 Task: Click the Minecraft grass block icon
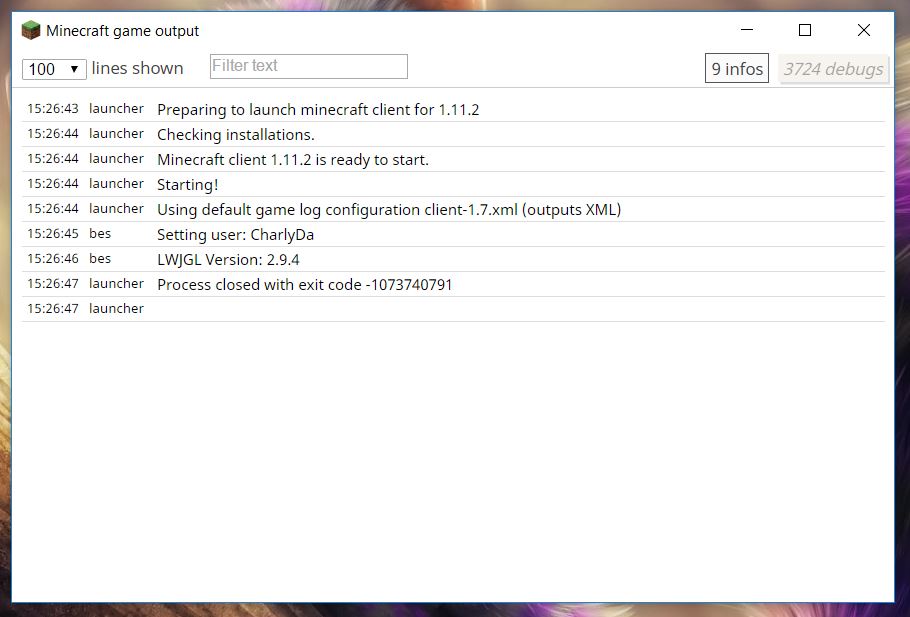coord(31,30)
